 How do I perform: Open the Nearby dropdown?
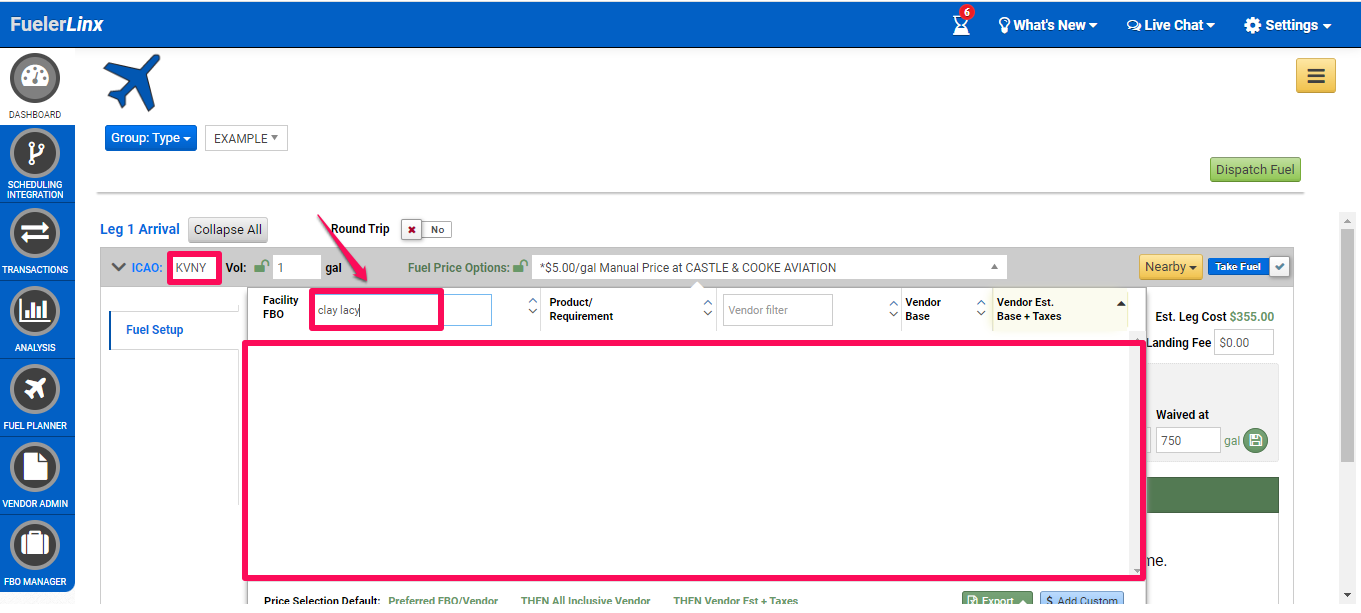1170,267
